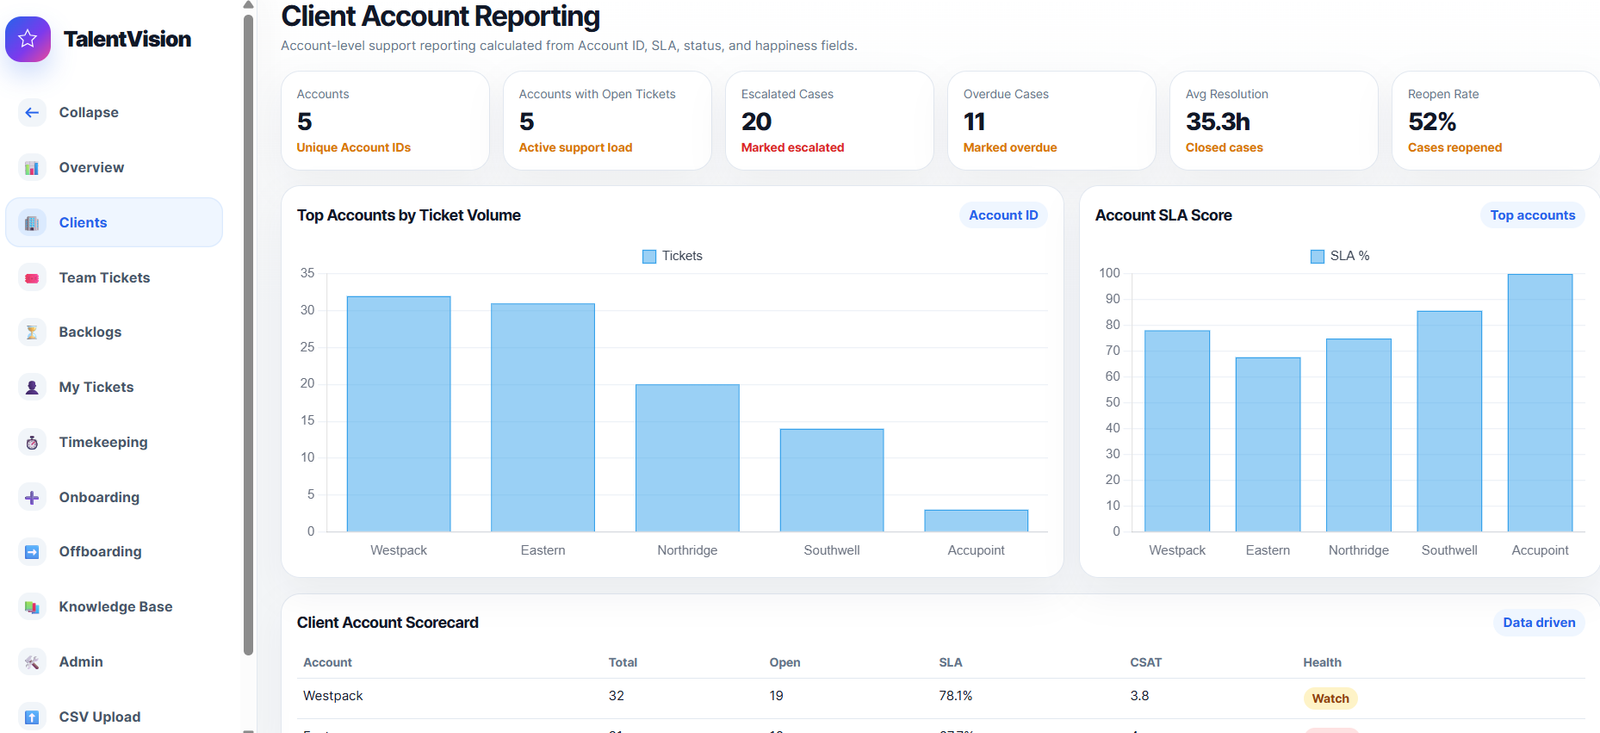Click the Overdue Cases card
This screenshot has width=1600, height=733.
tap(1051, 120)
